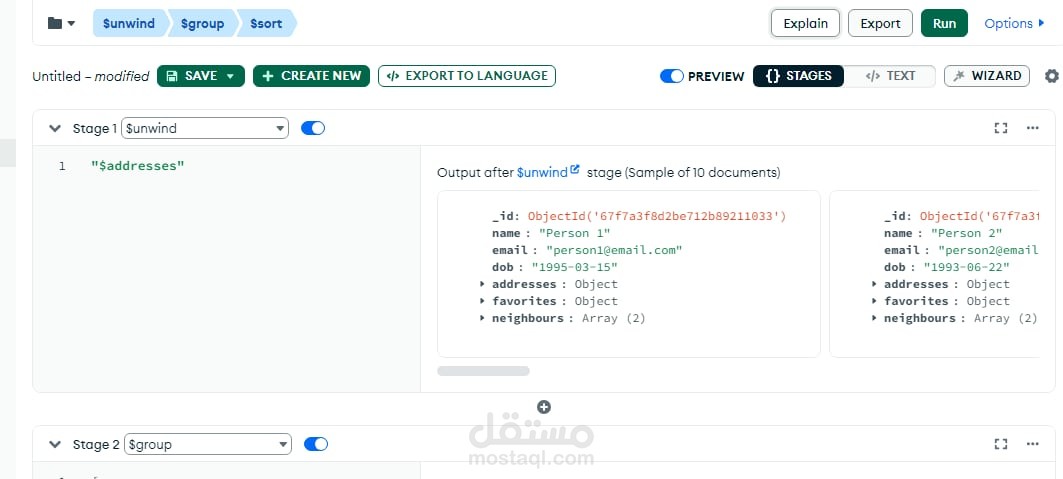Collapse Stage 2 with chevron

coord(55,444)
